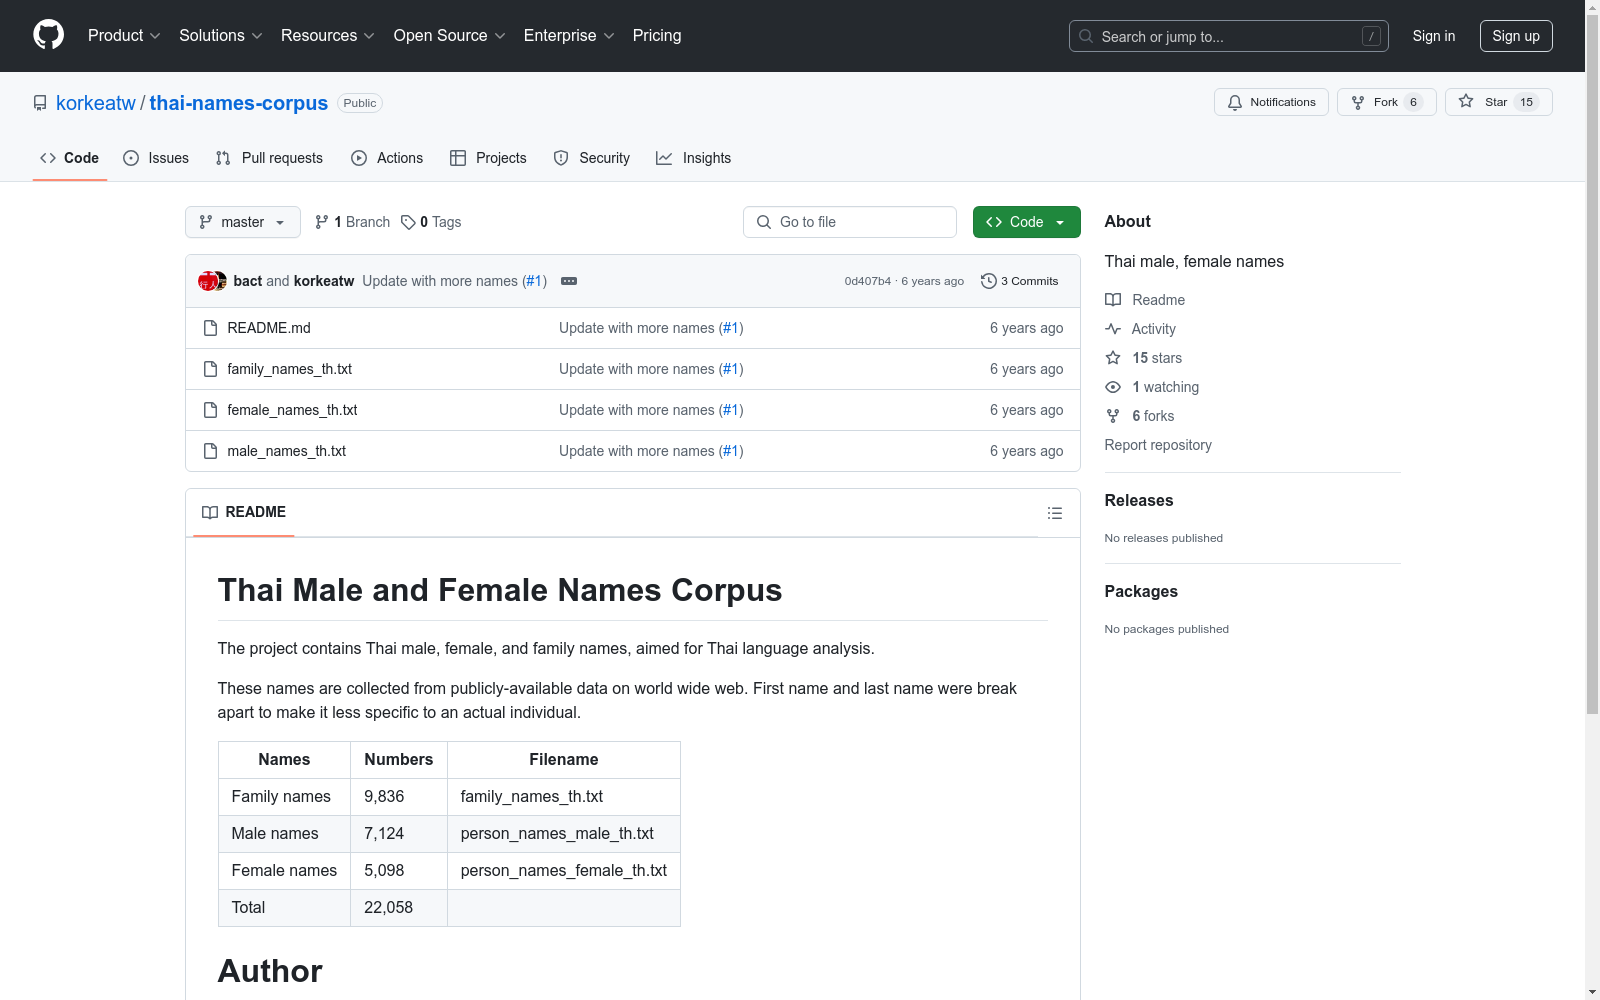
Task: Open the korkeatw user profile link
Action: 96,103
